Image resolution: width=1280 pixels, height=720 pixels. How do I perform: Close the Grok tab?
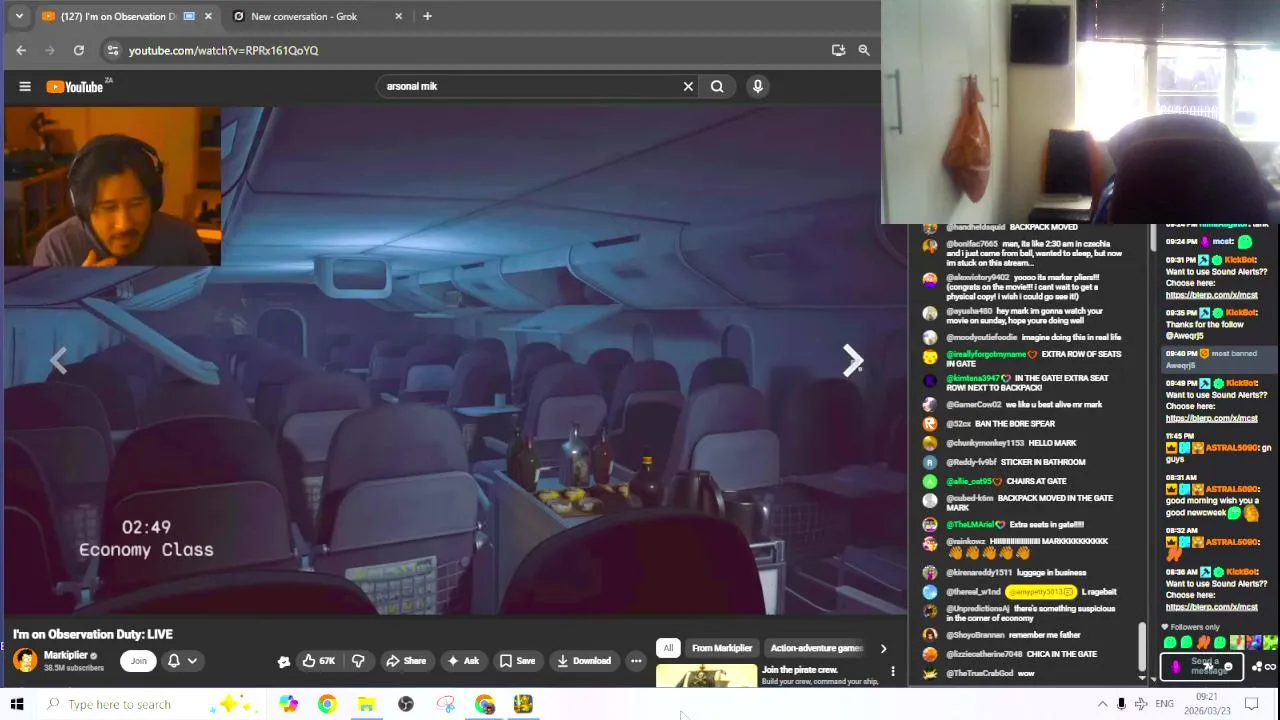tap(399, 16)
